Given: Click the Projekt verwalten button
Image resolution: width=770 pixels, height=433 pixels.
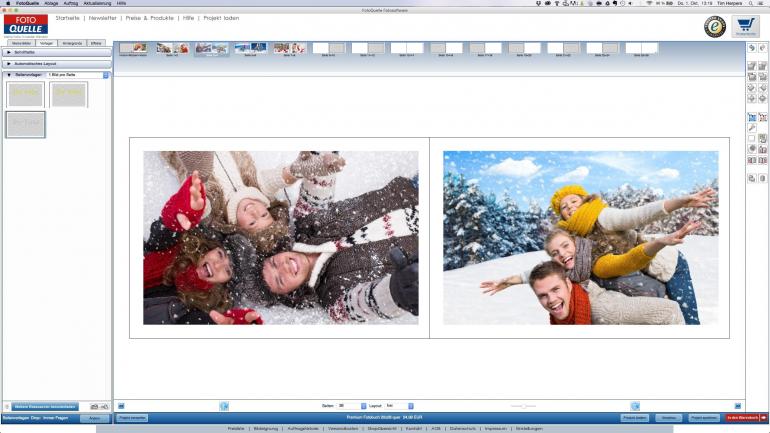Looking at the screenshot, I should point(132,418).
